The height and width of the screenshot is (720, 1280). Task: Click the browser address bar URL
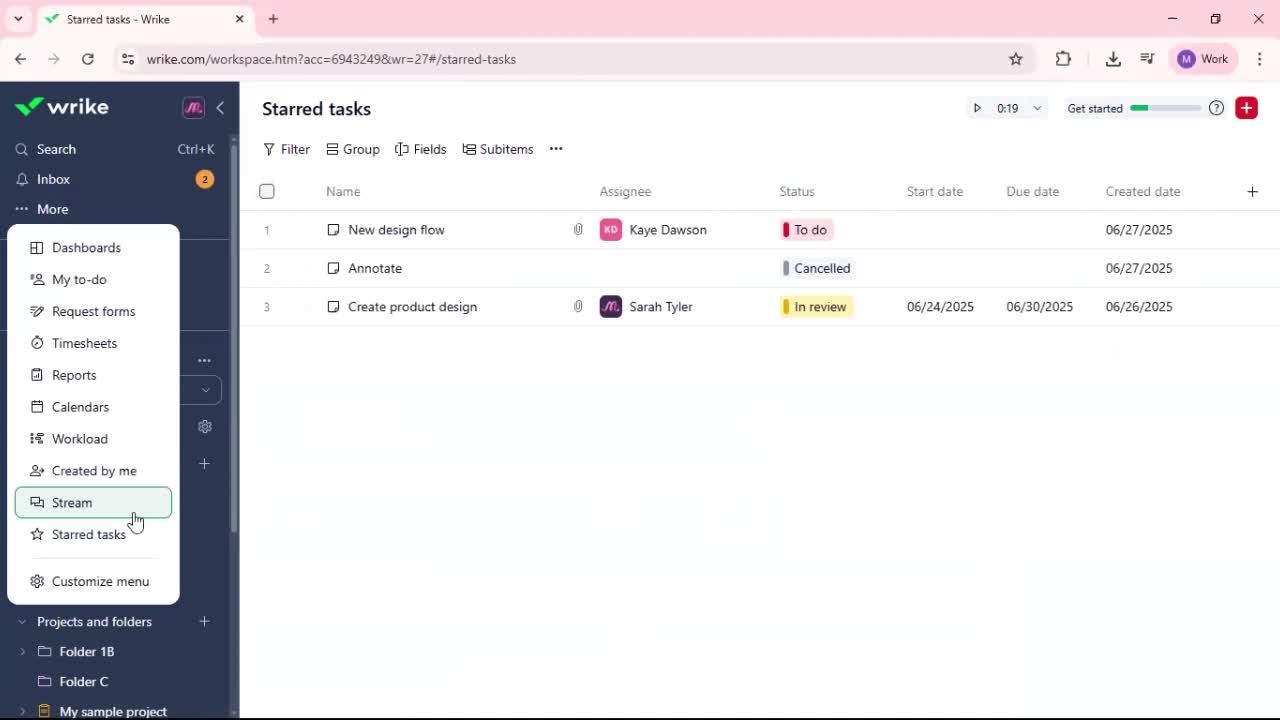pos(331,59)
